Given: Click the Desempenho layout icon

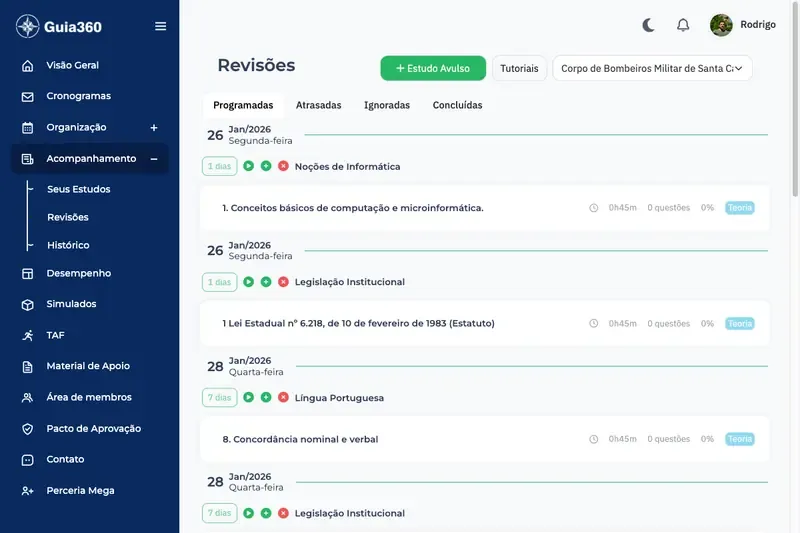Looking at the screenshot, I should click(x=28, y=274).
